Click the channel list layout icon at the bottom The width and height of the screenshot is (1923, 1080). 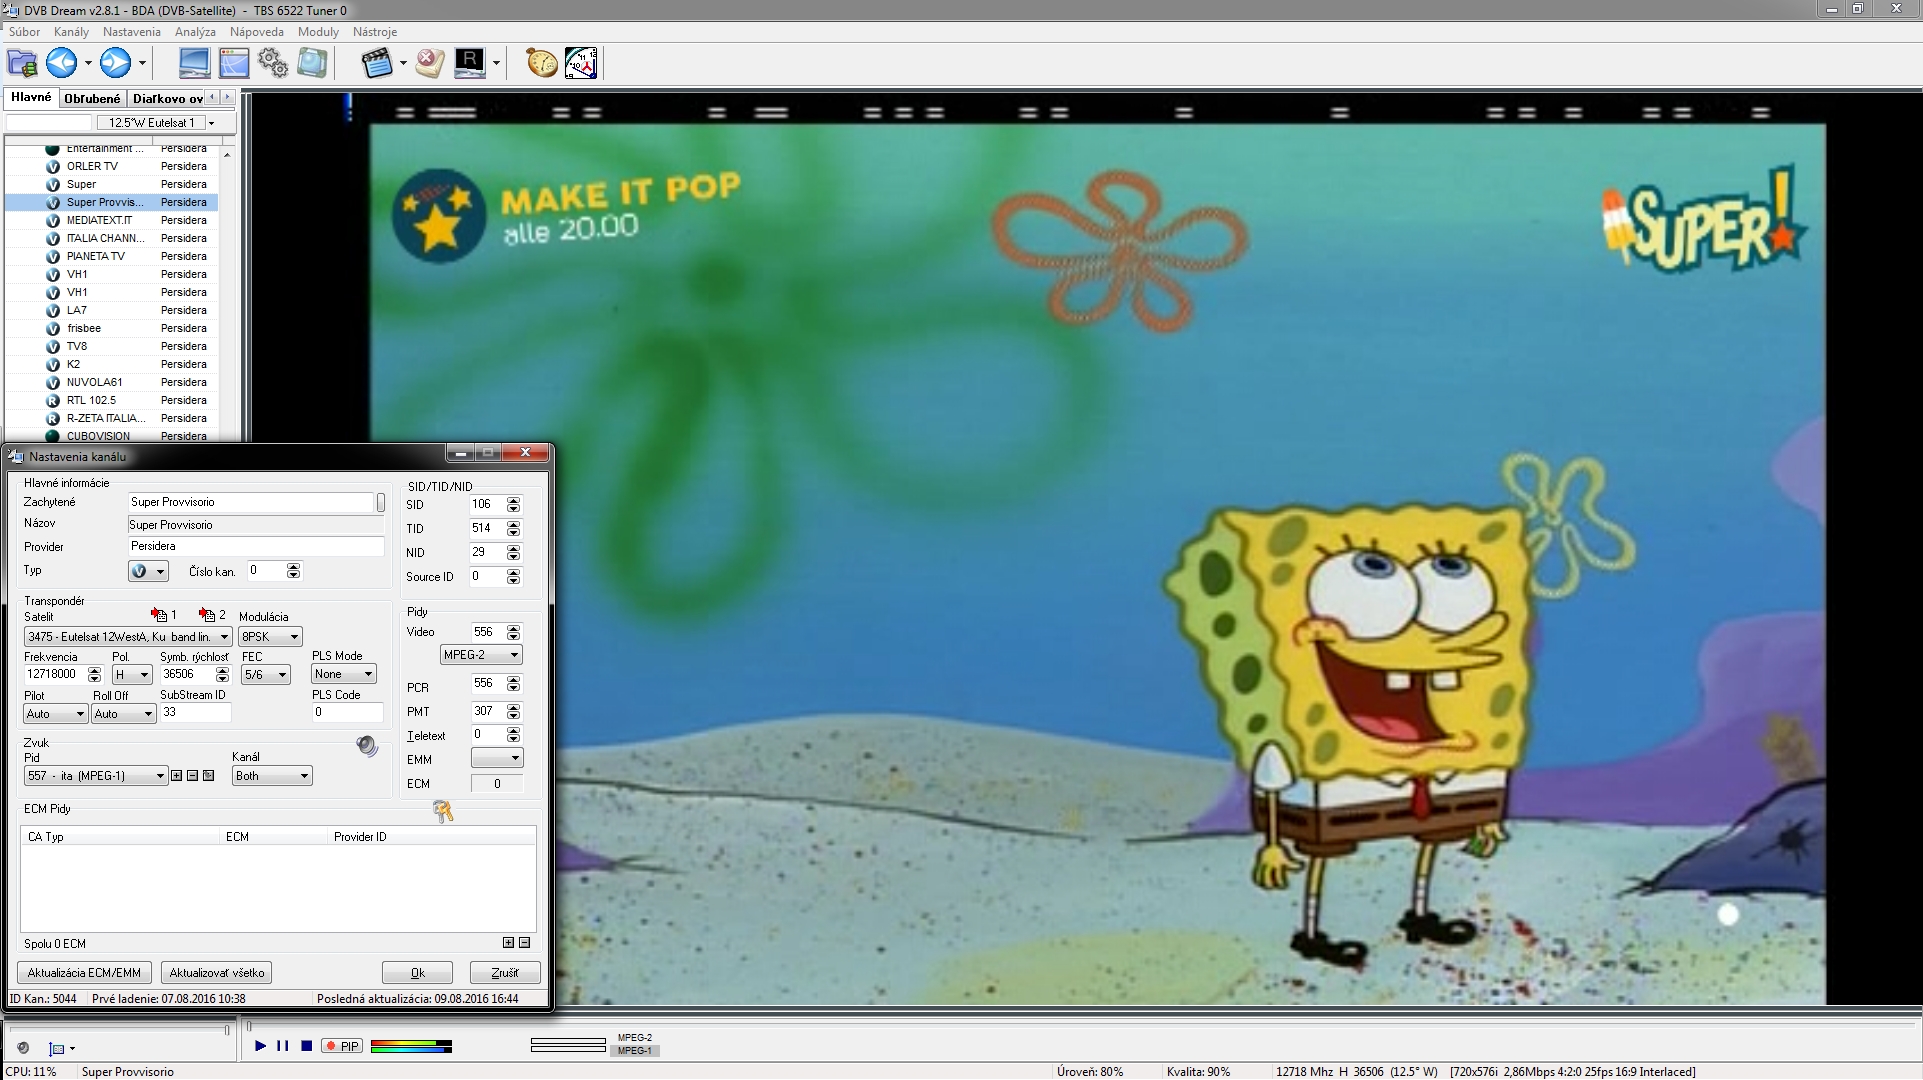pyautogui.click(x=57, y=1048)
